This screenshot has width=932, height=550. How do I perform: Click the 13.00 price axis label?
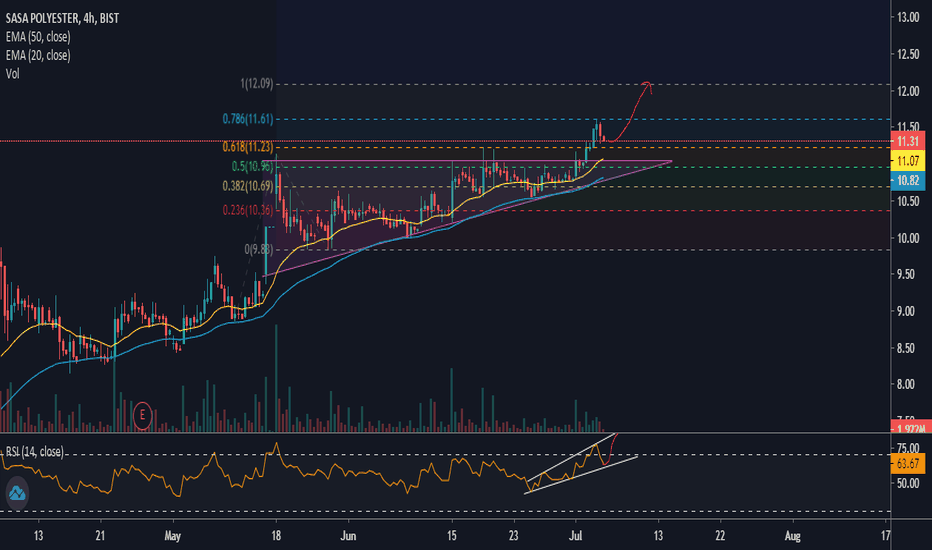tap(908, 17)
